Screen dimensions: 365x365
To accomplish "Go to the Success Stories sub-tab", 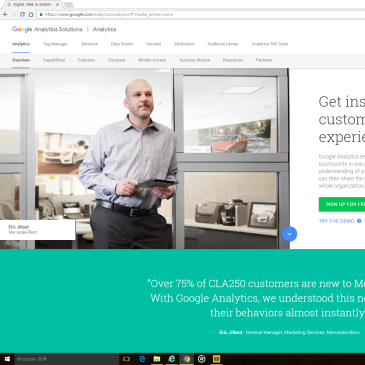I will [x=195, y=60].
